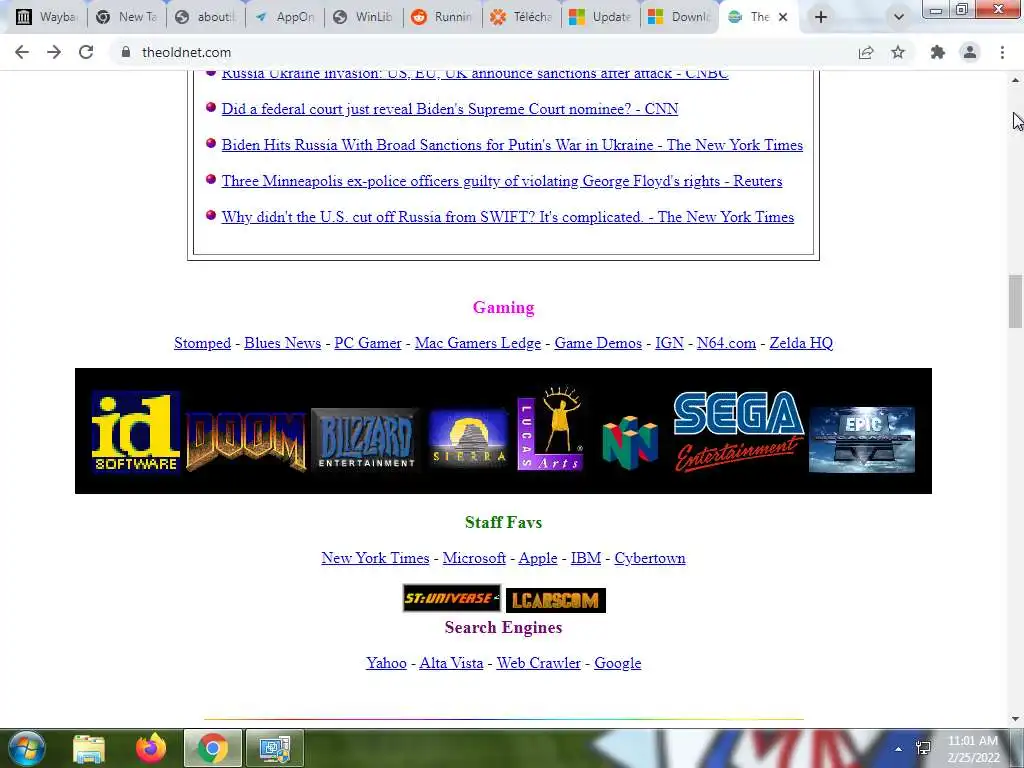
Task: Bookmark this page with the star icon
Action: pos(898,52)
